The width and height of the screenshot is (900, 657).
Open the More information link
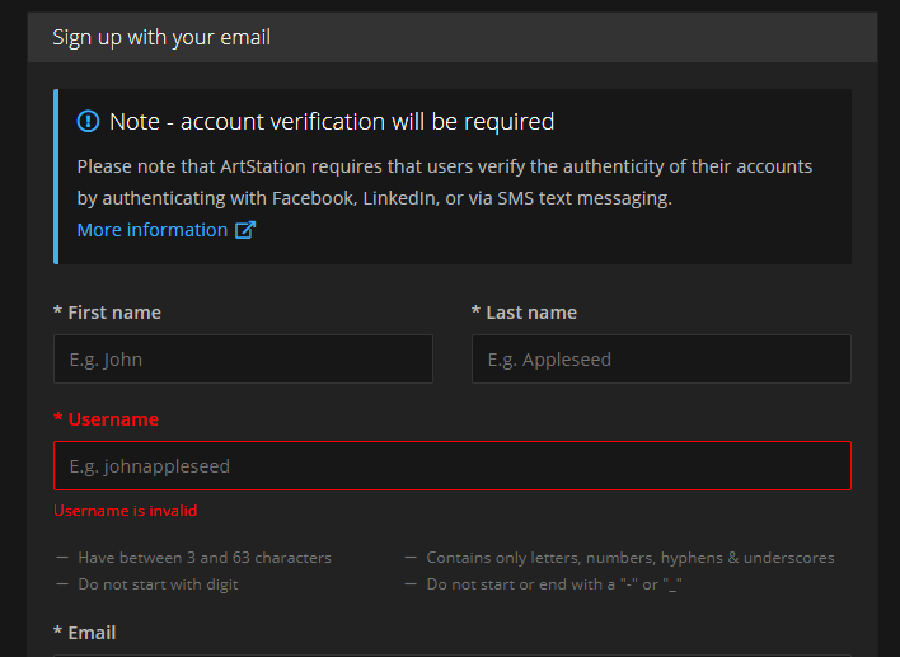(153, 230)
